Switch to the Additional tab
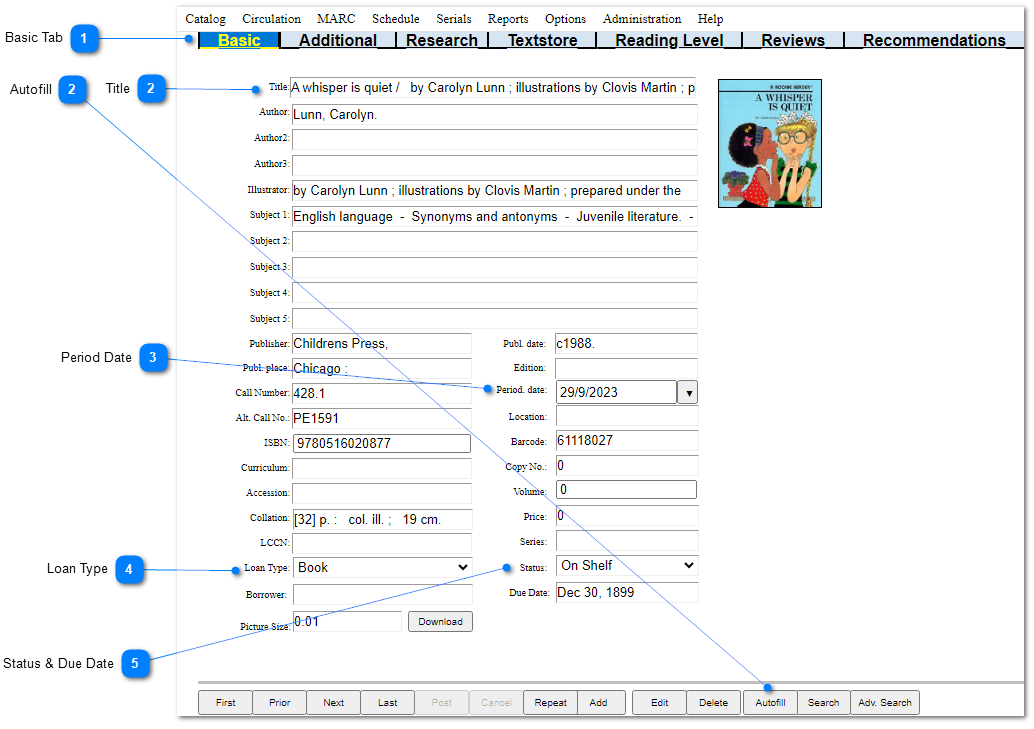The height and width of the screenshot is (729, 1034). (337, 40)
